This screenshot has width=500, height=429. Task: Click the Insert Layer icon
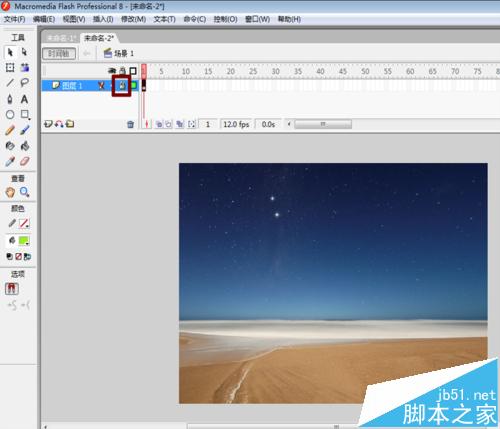tap(48, 124)
